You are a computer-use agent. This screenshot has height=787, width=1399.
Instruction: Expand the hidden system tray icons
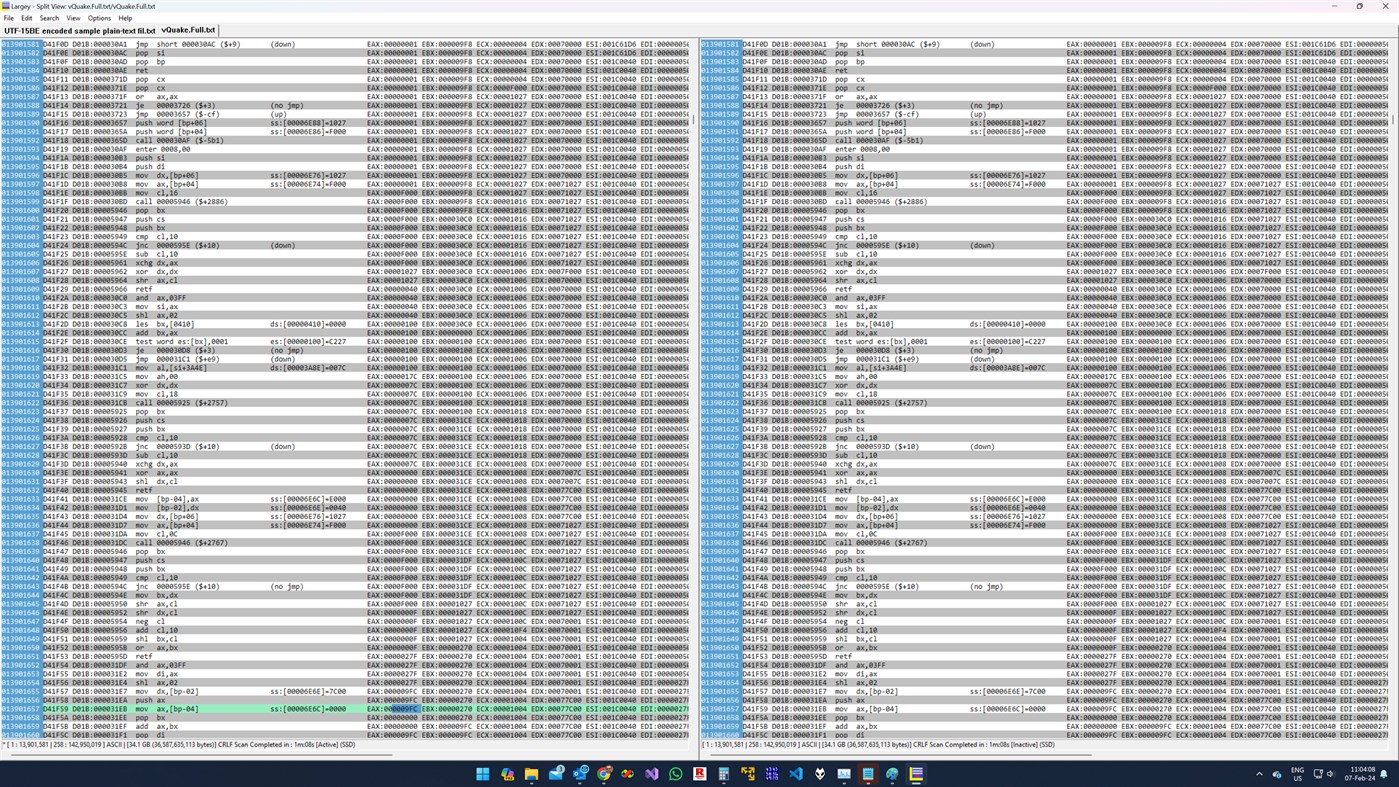[1258, 773]
